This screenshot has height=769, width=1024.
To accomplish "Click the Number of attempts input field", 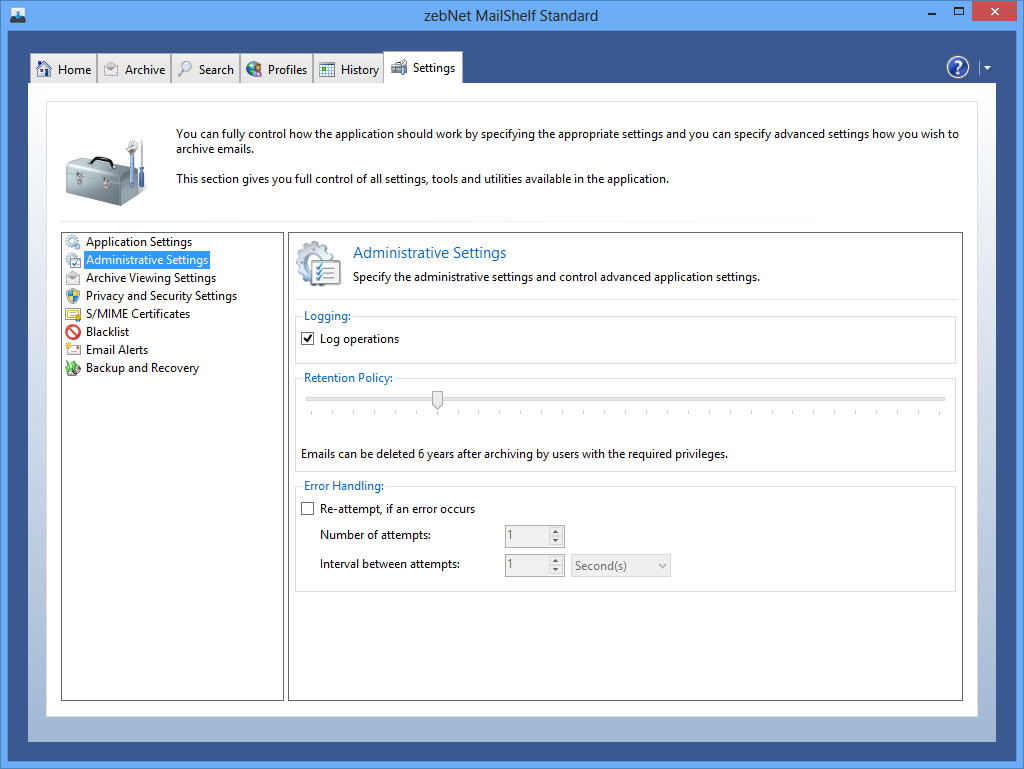I will tap(526, 536).
